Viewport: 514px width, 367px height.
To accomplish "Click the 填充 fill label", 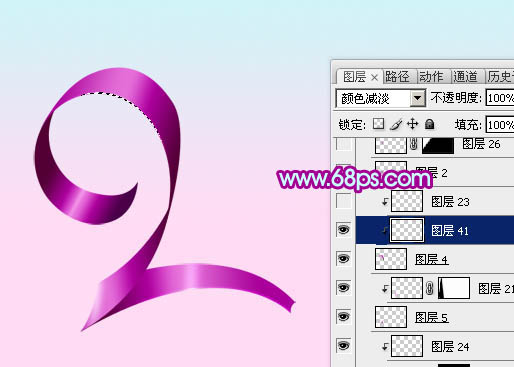I will pos(468,125).
